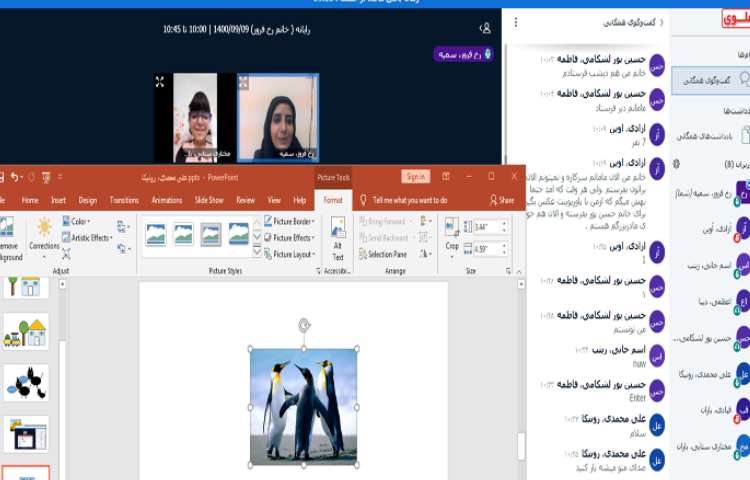This screenshot has width=750, height=480.
Task: Click the Crop tool icon
Action: click(x=452, y=228)
